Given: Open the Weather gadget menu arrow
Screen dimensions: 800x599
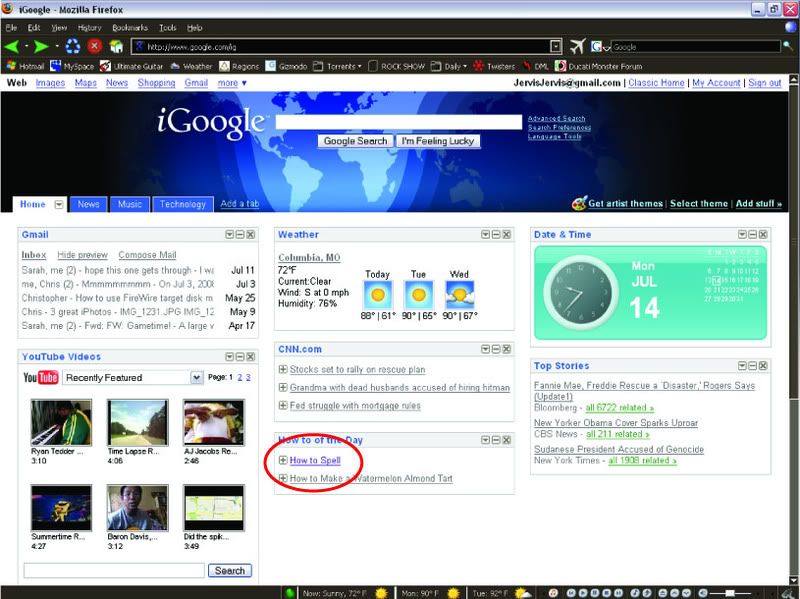Looking at the screenshot, I should (486, 235).
